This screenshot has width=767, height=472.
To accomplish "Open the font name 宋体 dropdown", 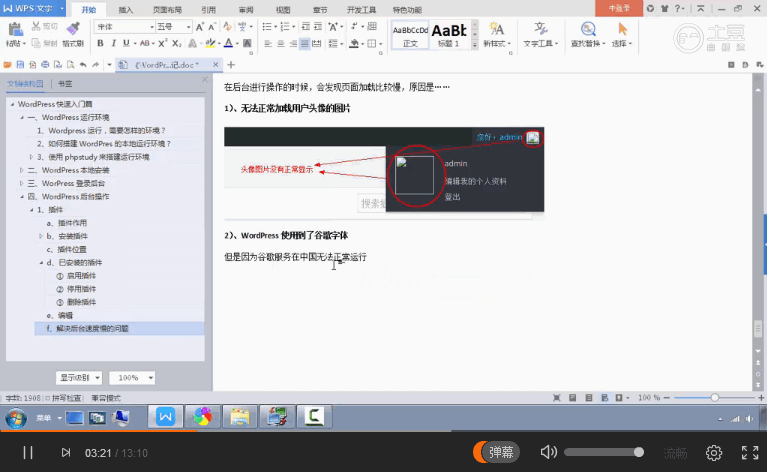I will click(152, 27).
